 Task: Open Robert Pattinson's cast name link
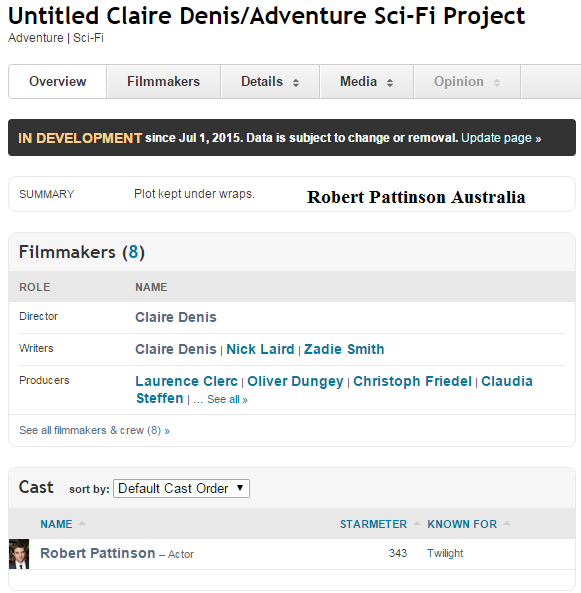(98, 553)
